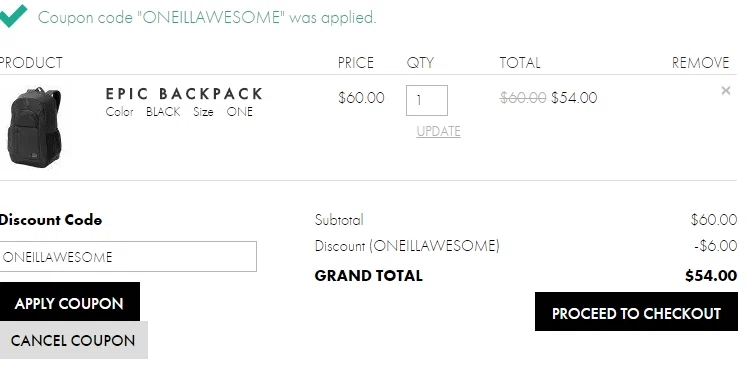Click the CANCEL COUPON button

pos(73,340)
